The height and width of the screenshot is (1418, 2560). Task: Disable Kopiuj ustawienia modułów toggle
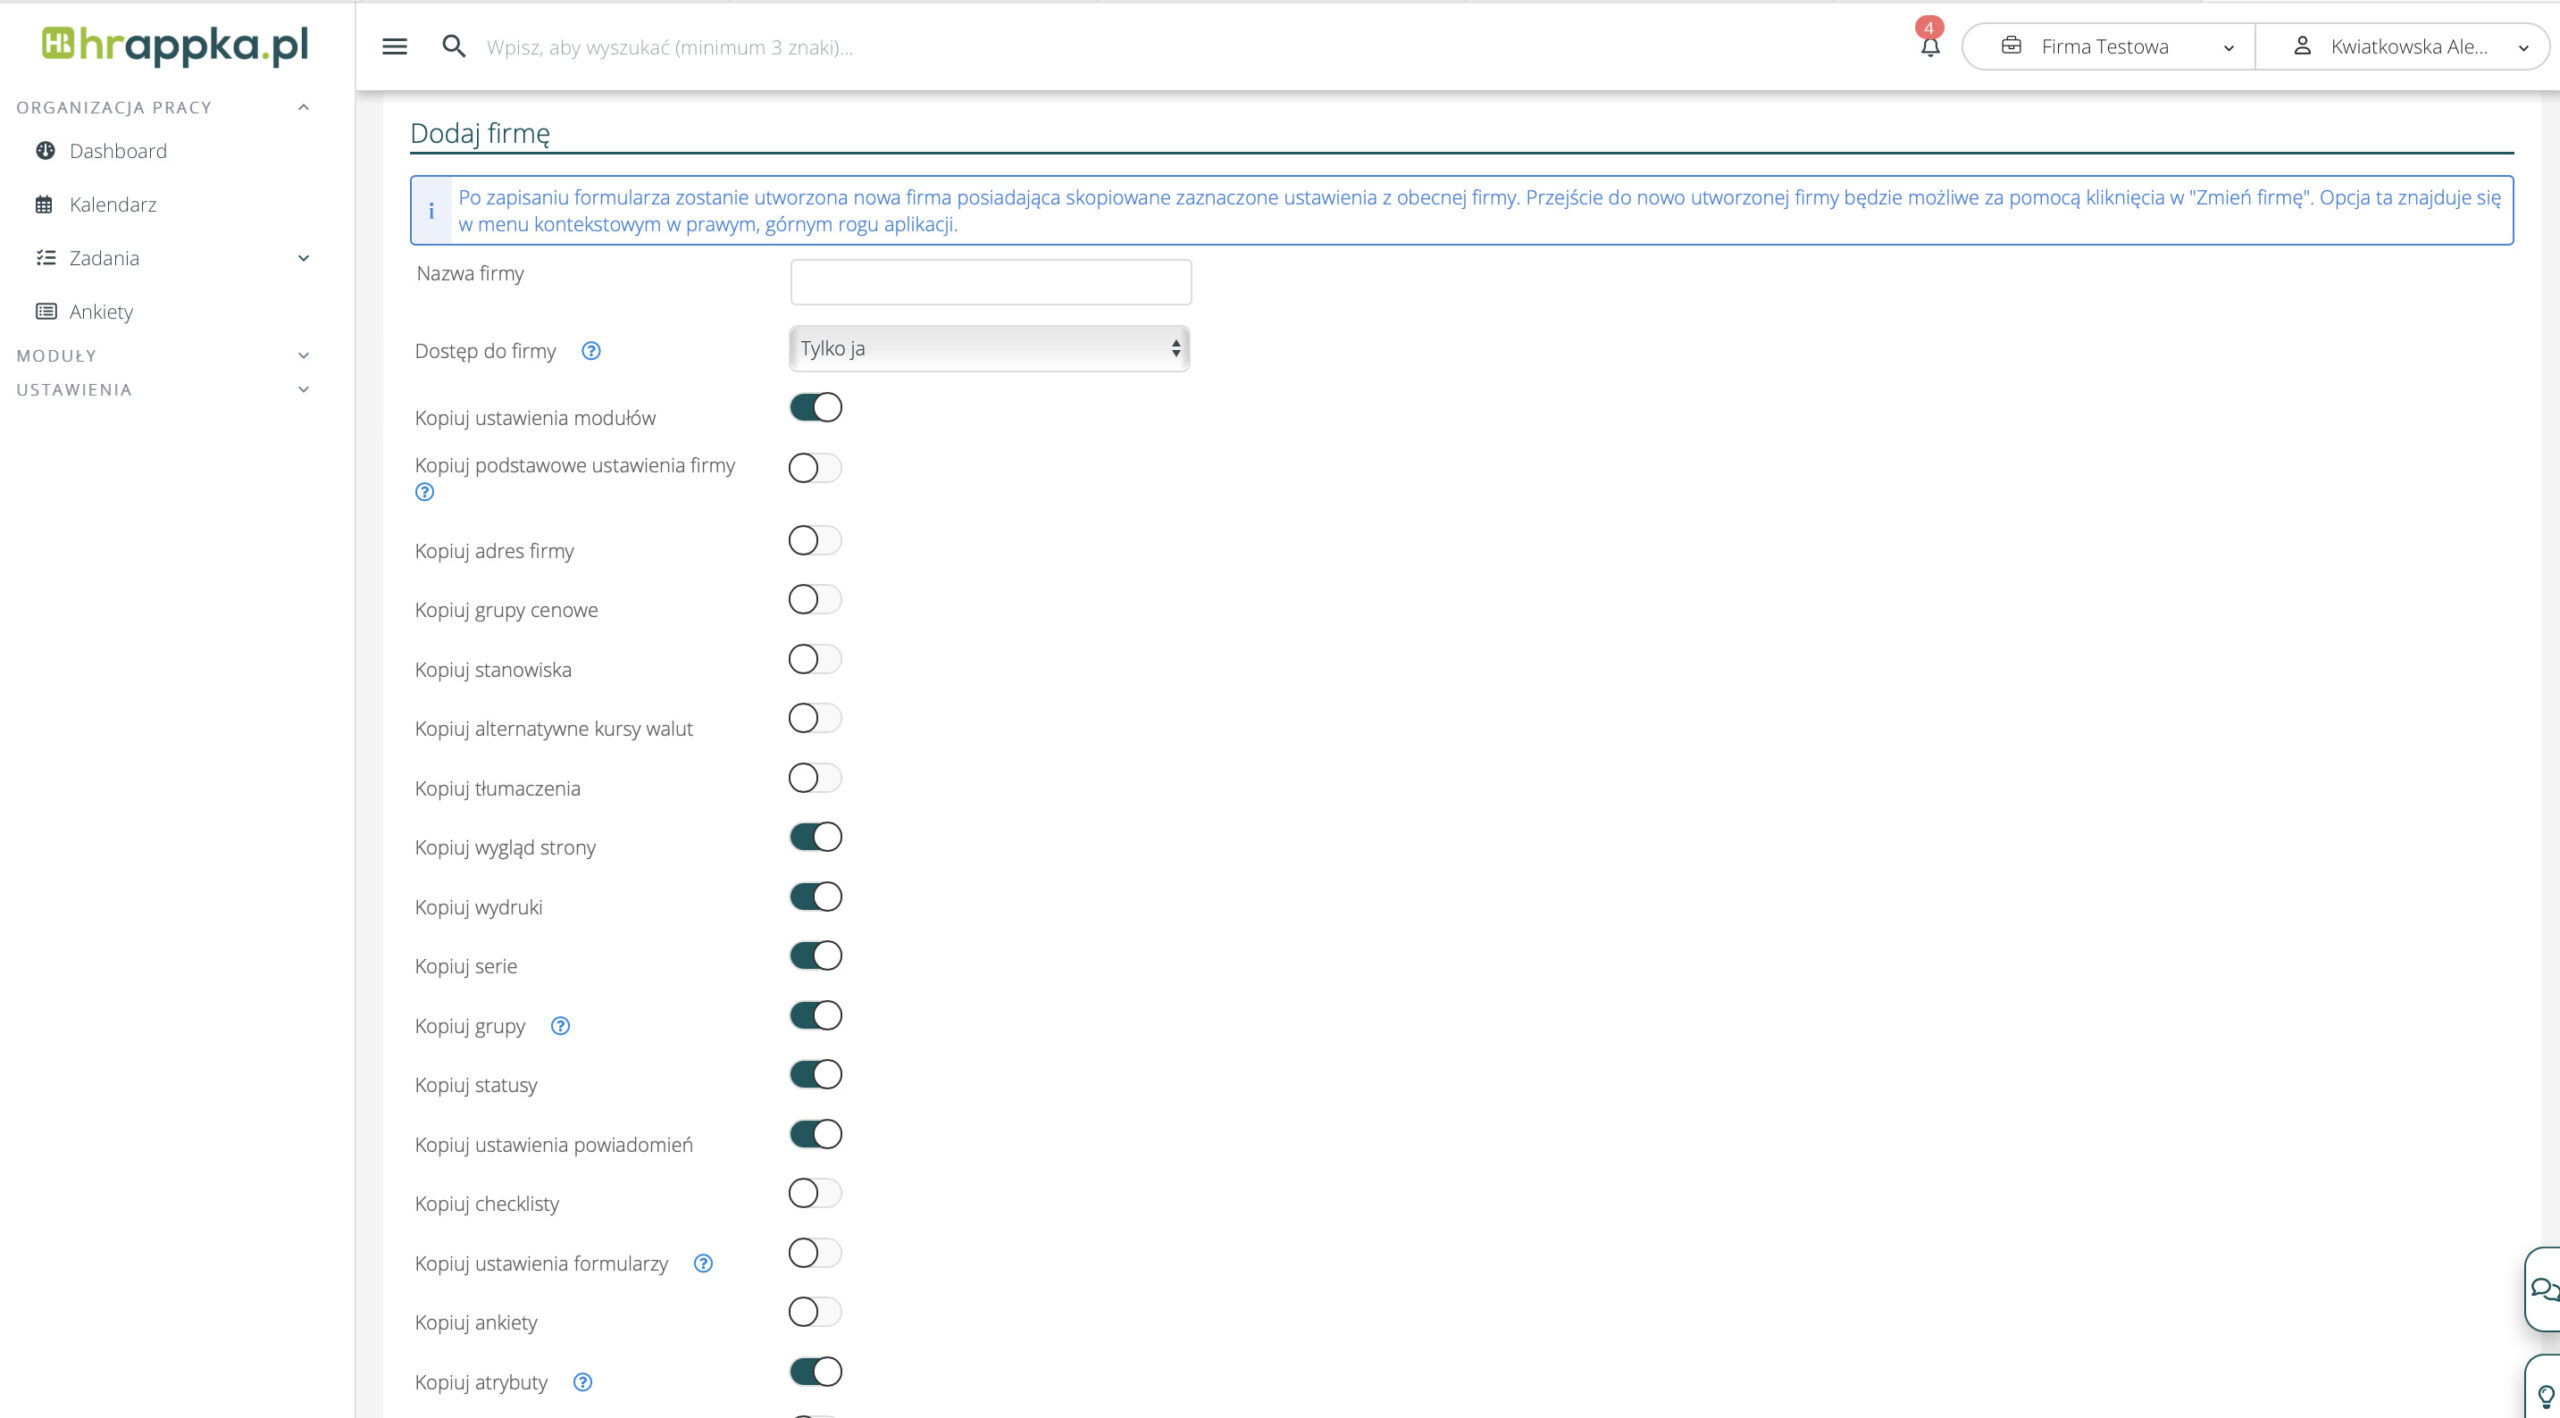pos(815,408)
